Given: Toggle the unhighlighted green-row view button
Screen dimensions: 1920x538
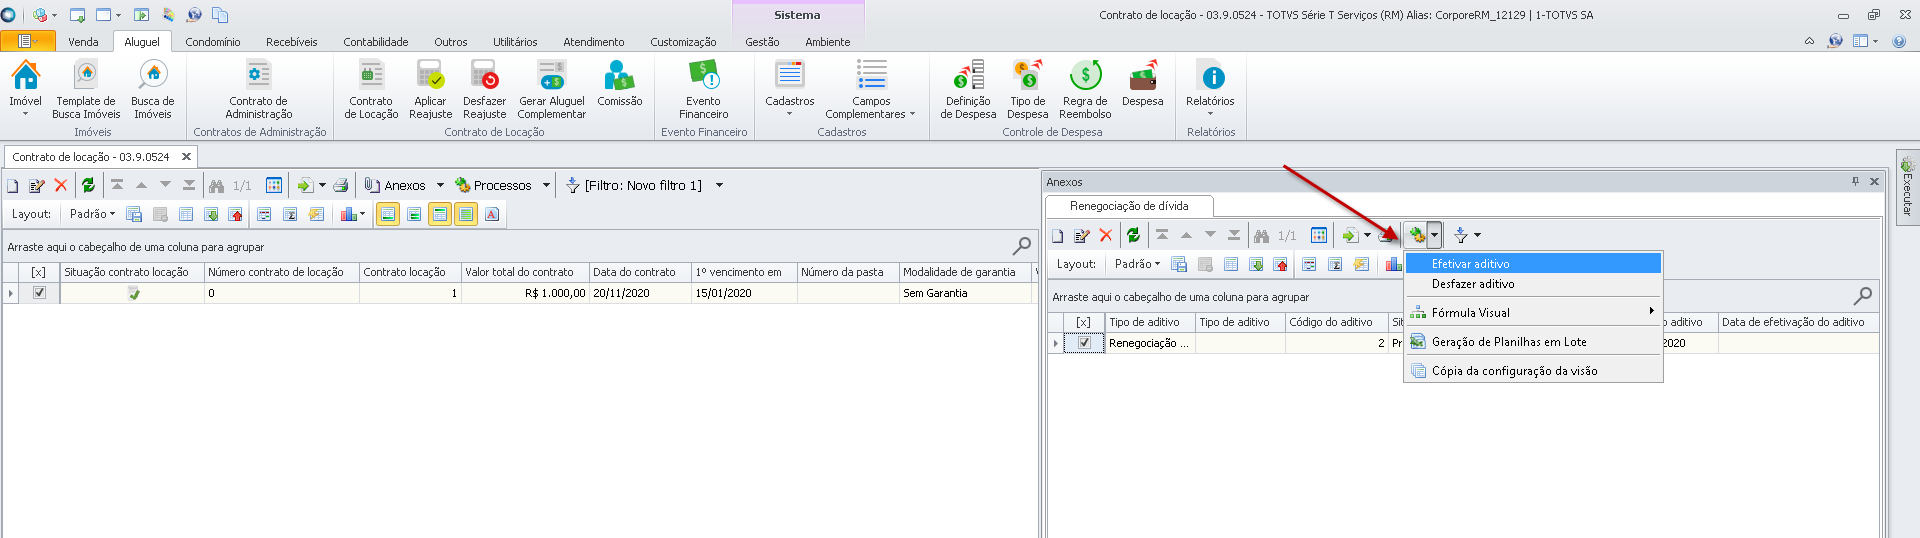Looking at the screenshot, I should pos(414,214).
